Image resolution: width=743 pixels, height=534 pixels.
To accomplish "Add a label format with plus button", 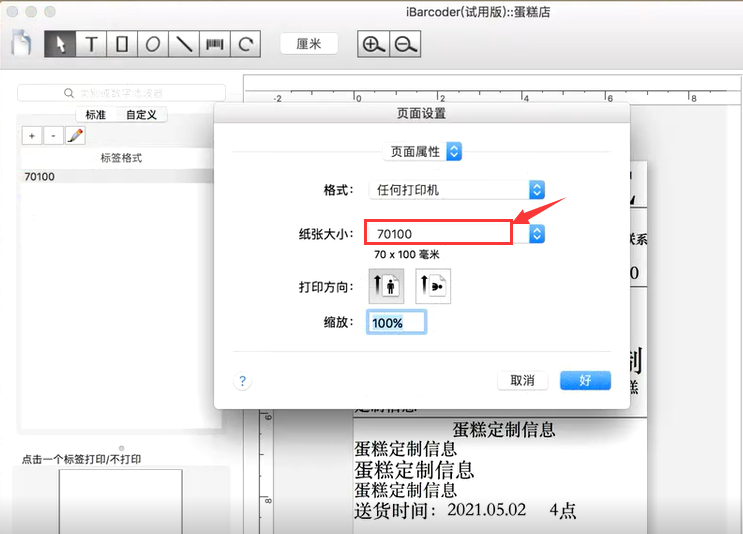I will click(x=32, y=136).
